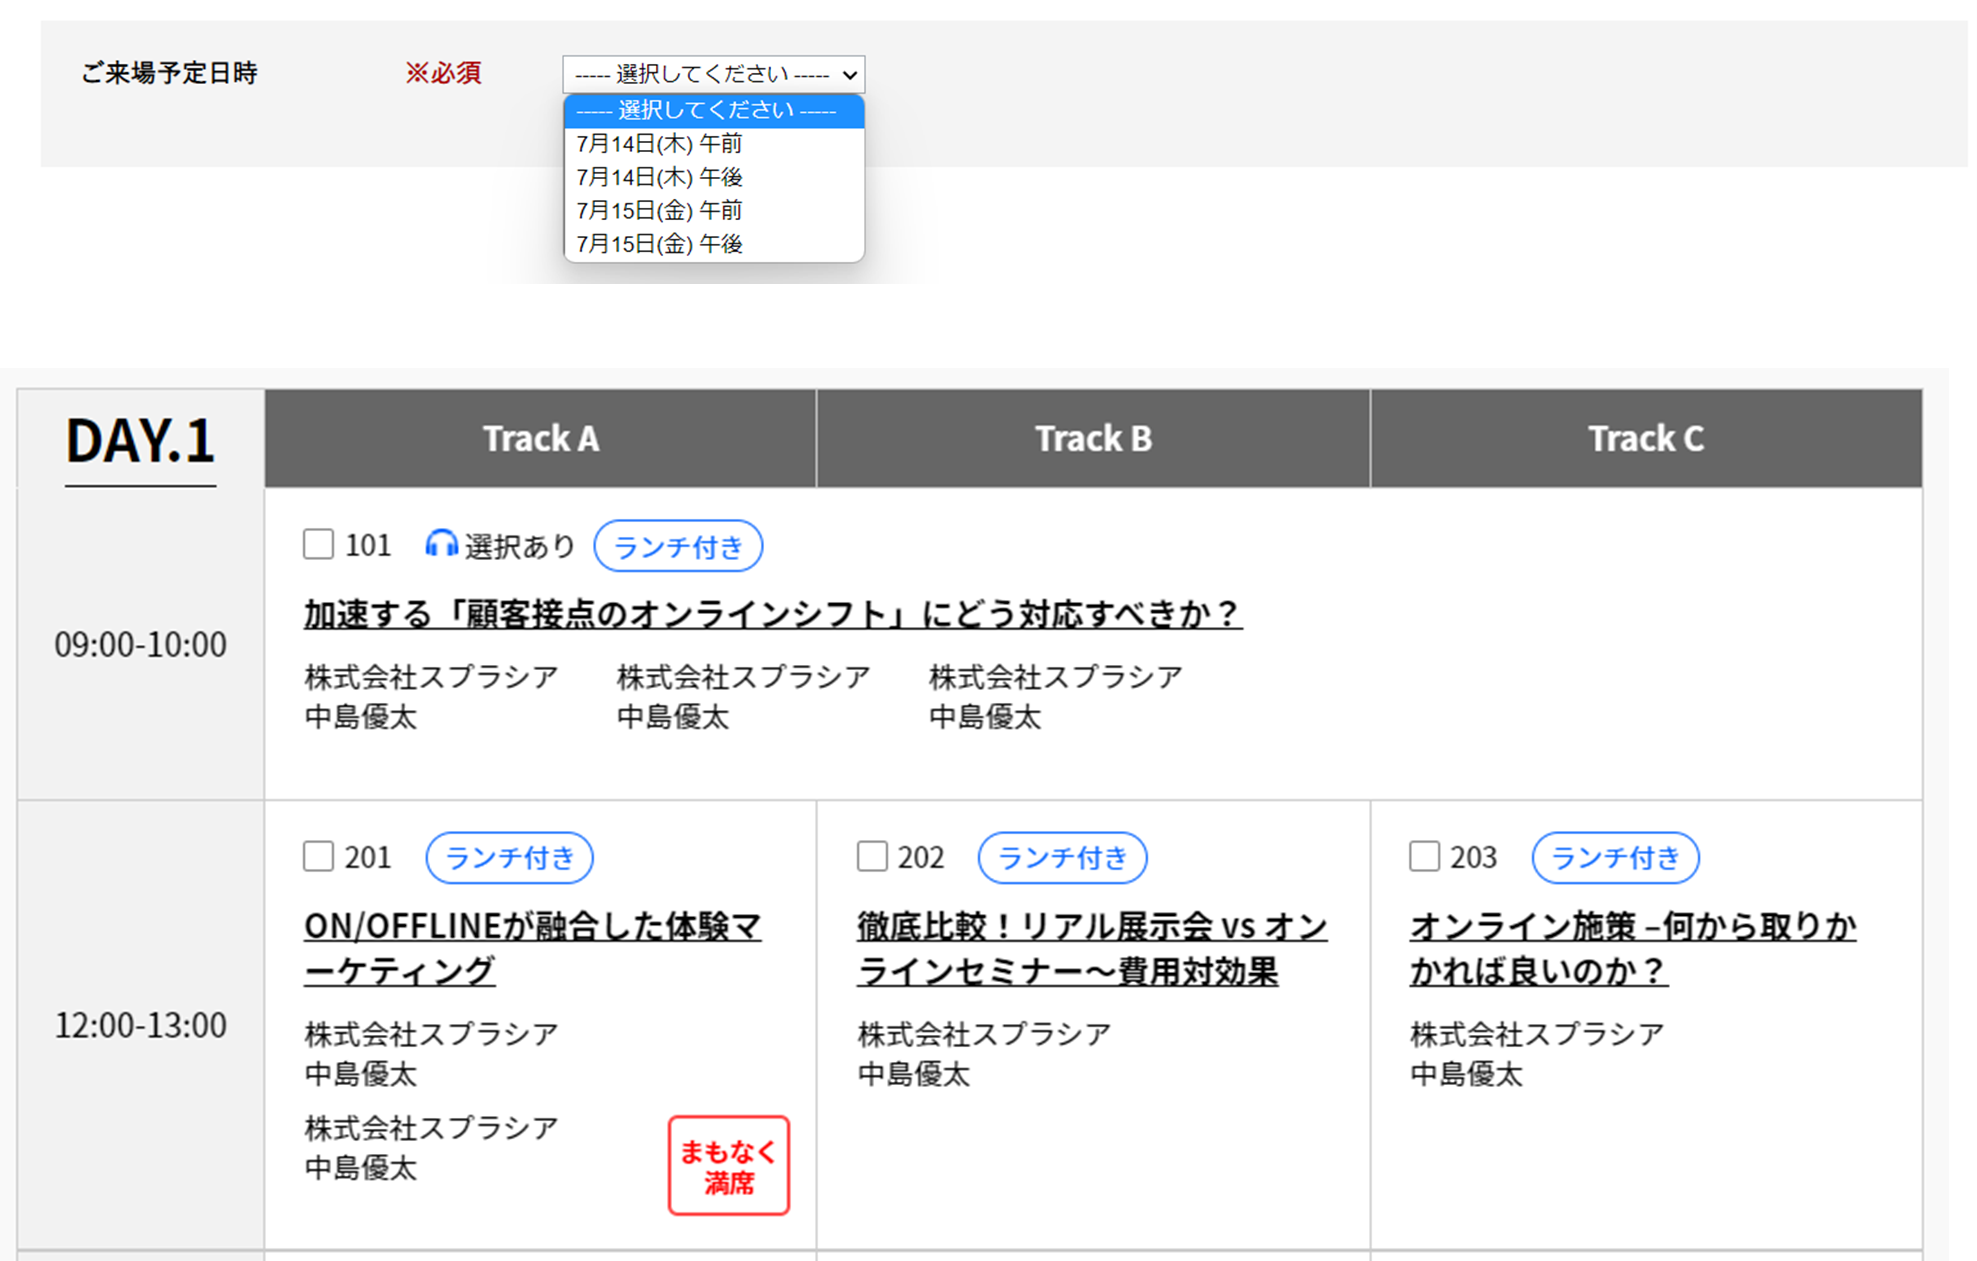The width and height of the screenshot is (1977, 1261).
Task: Open the 来場予定日時 selection dropdown
Action: tap(713, 74)
